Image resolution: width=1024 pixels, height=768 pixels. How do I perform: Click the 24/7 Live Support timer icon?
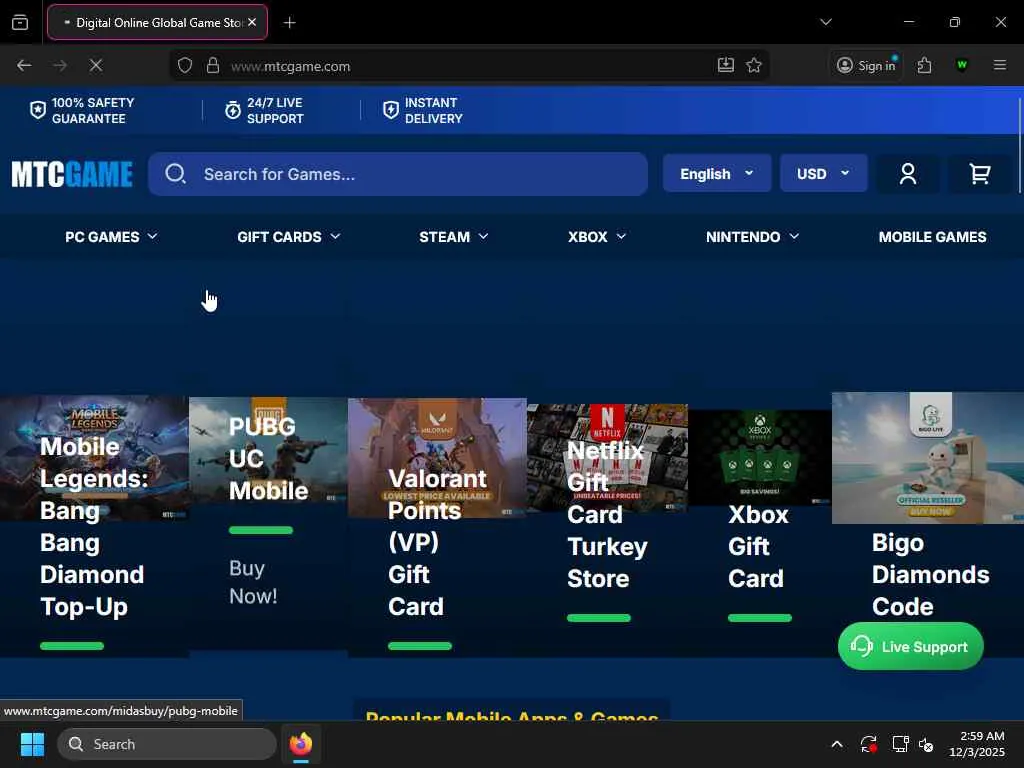click(232, 110)
